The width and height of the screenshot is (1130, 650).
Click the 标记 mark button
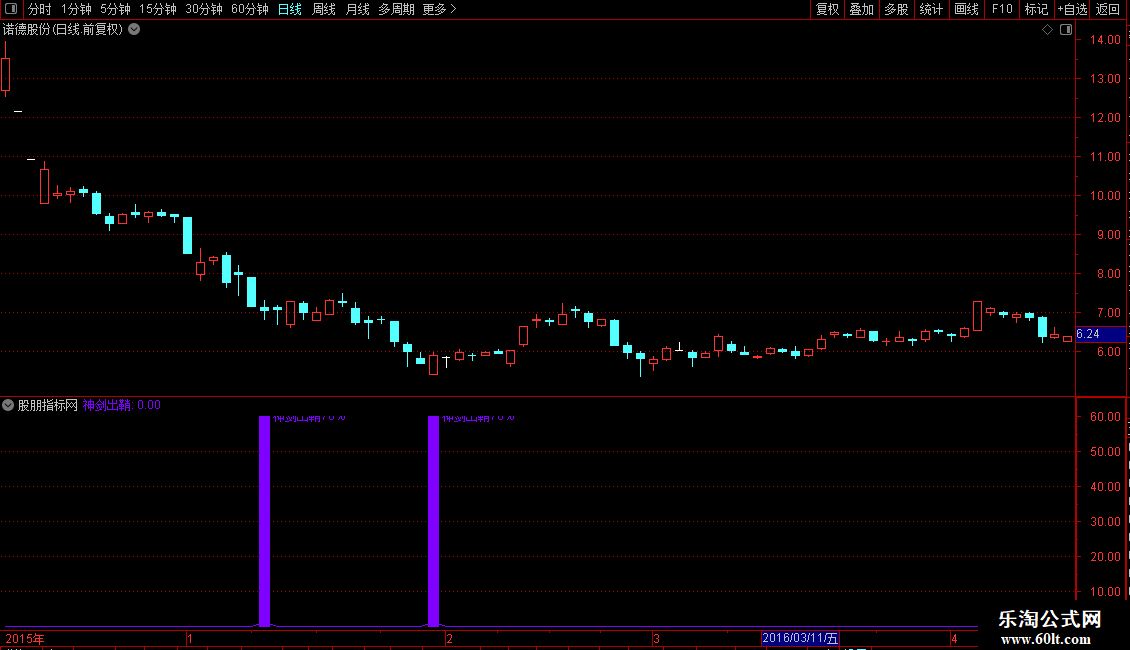tap(1036, 9)
